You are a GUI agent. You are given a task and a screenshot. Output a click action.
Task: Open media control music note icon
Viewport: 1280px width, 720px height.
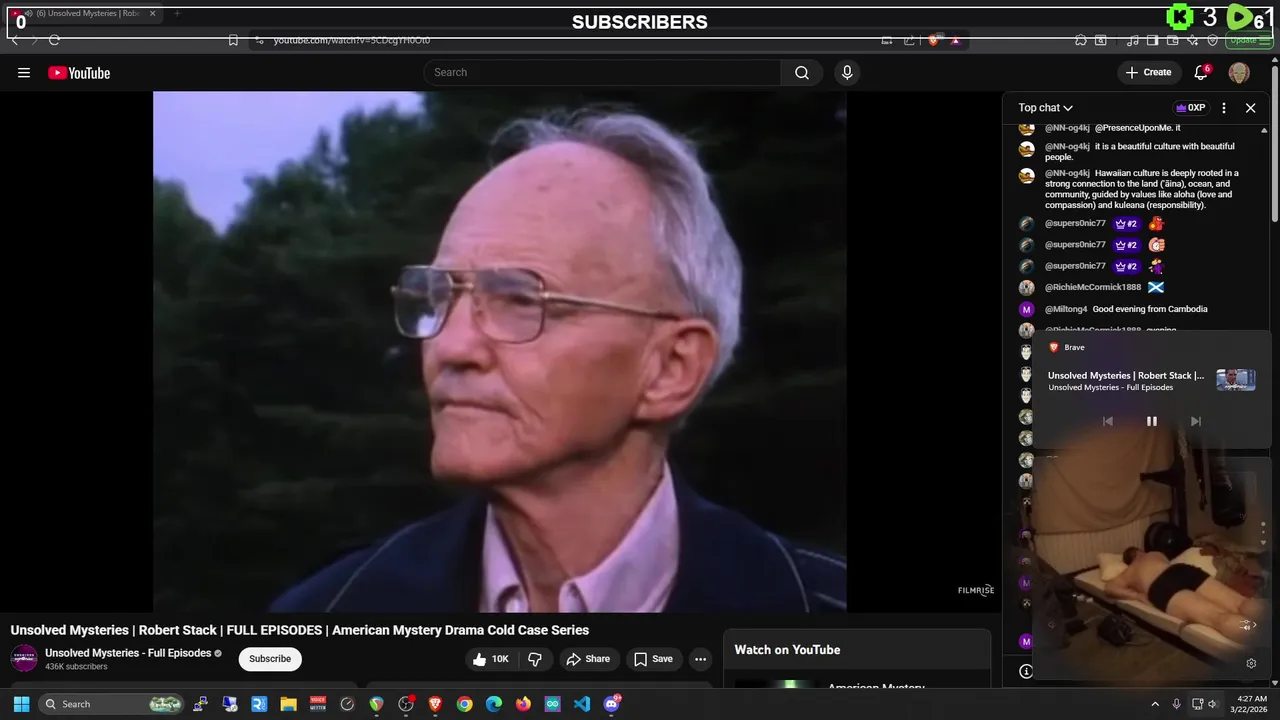point(1133,40)
